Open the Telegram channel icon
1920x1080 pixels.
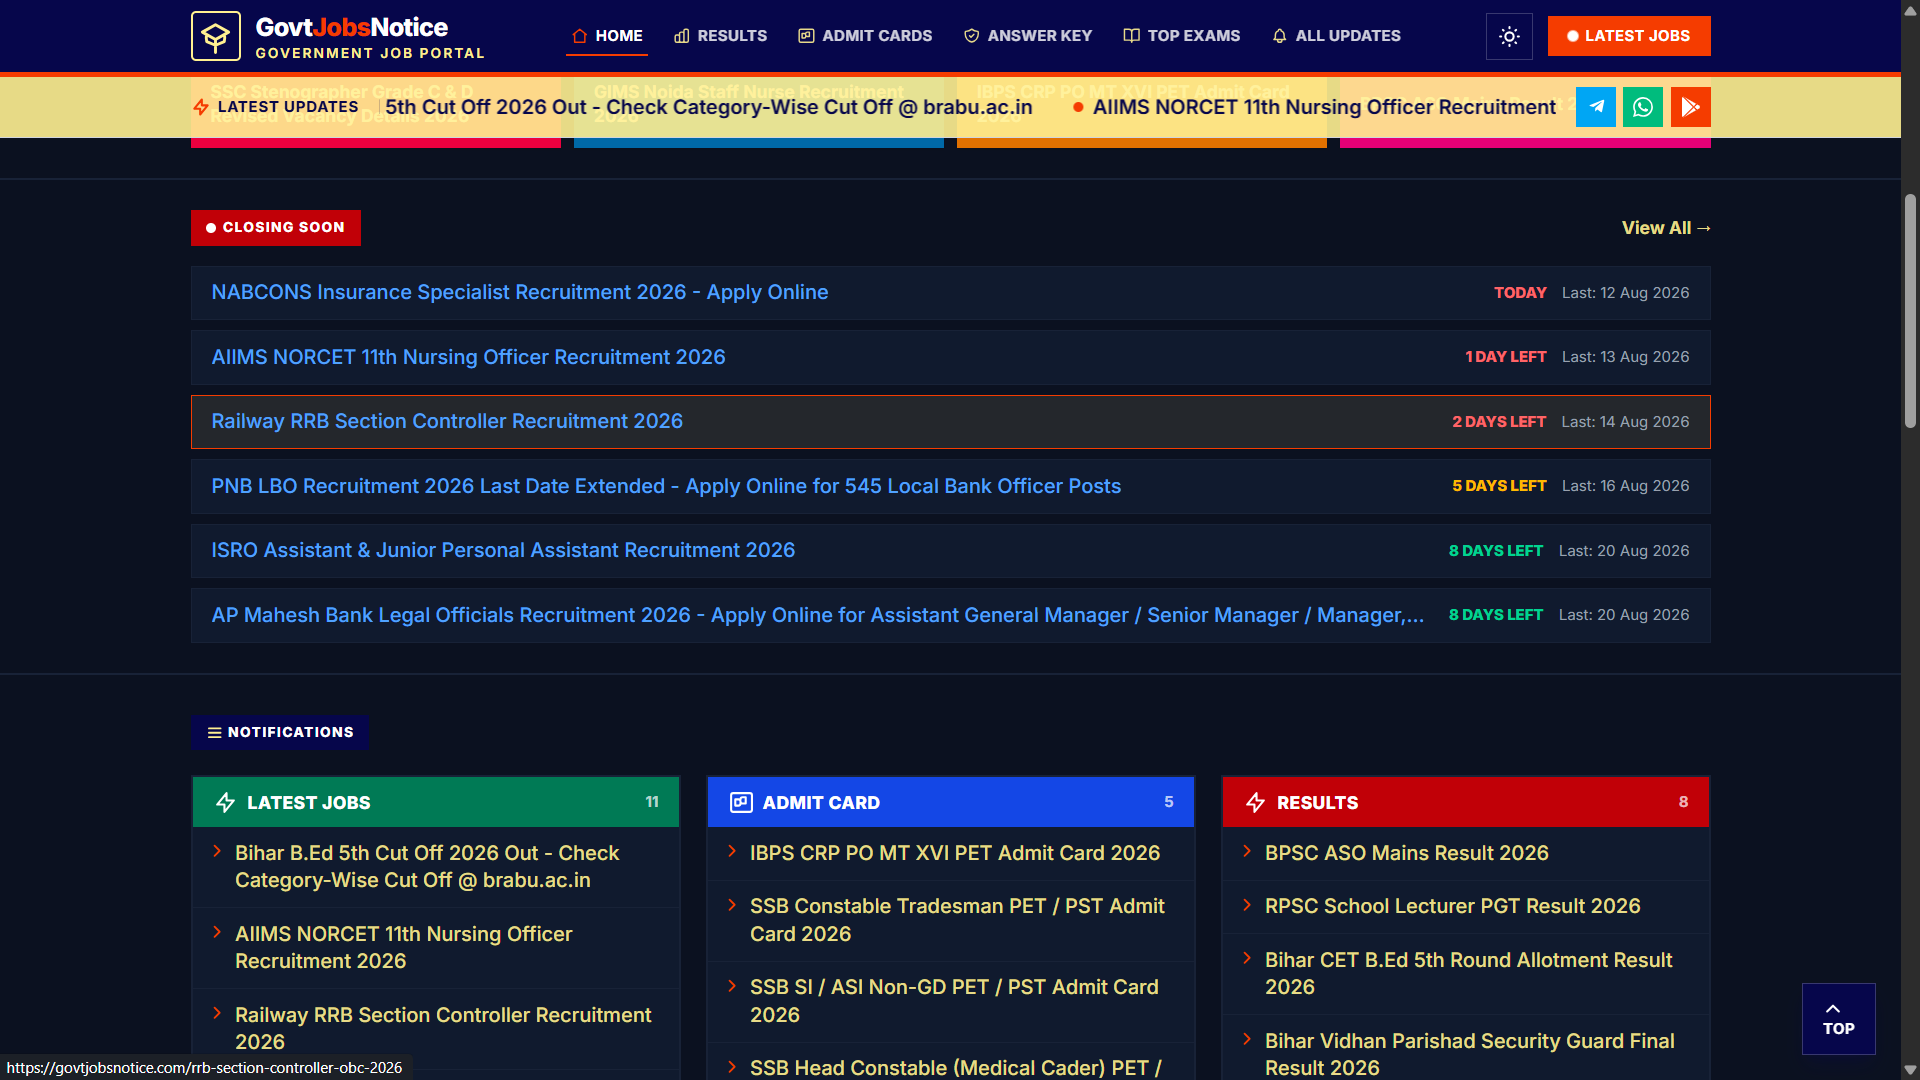click(1596, 107)
